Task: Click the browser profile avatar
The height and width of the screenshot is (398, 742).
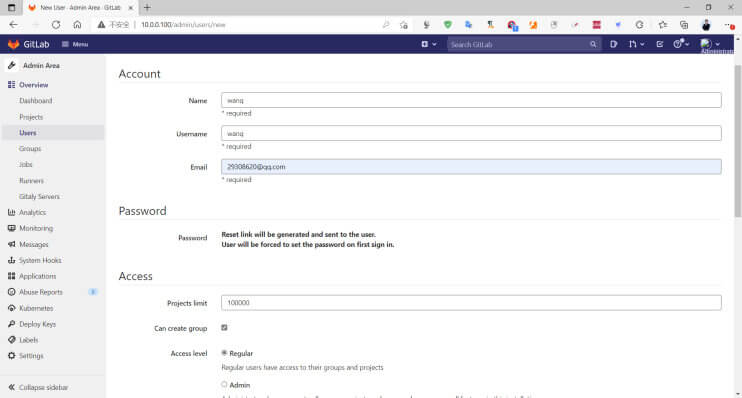Action: tap(706, 25)
